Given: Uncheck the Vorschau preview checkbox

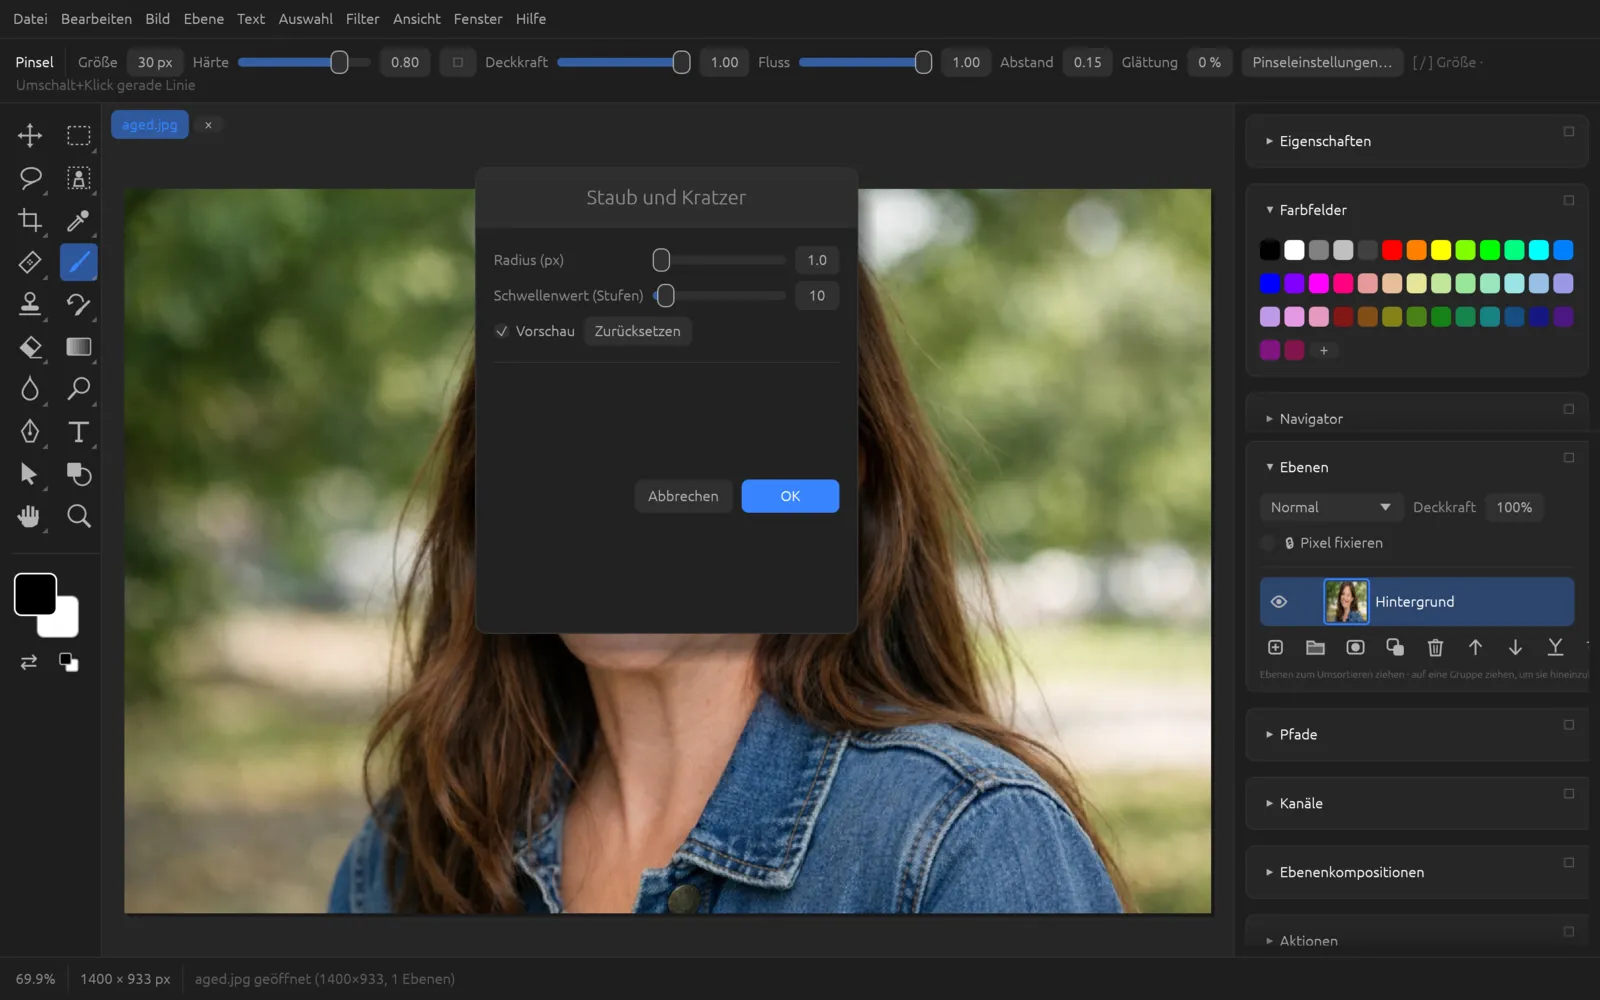Looking at the screenshot, I should click(502, 331).
